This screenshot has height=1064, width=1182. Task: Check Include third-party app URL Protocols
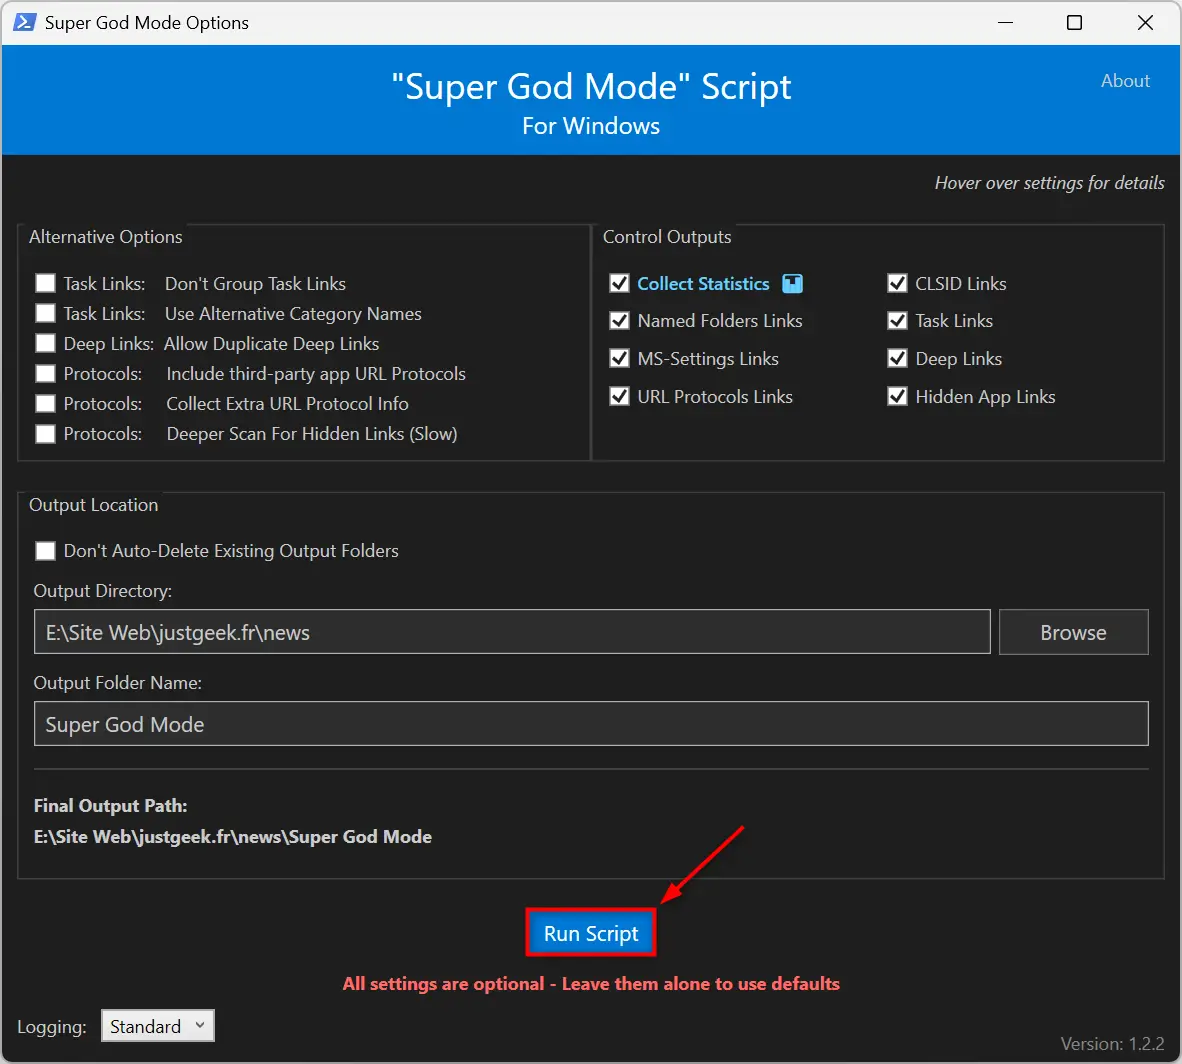click(45, 374)
